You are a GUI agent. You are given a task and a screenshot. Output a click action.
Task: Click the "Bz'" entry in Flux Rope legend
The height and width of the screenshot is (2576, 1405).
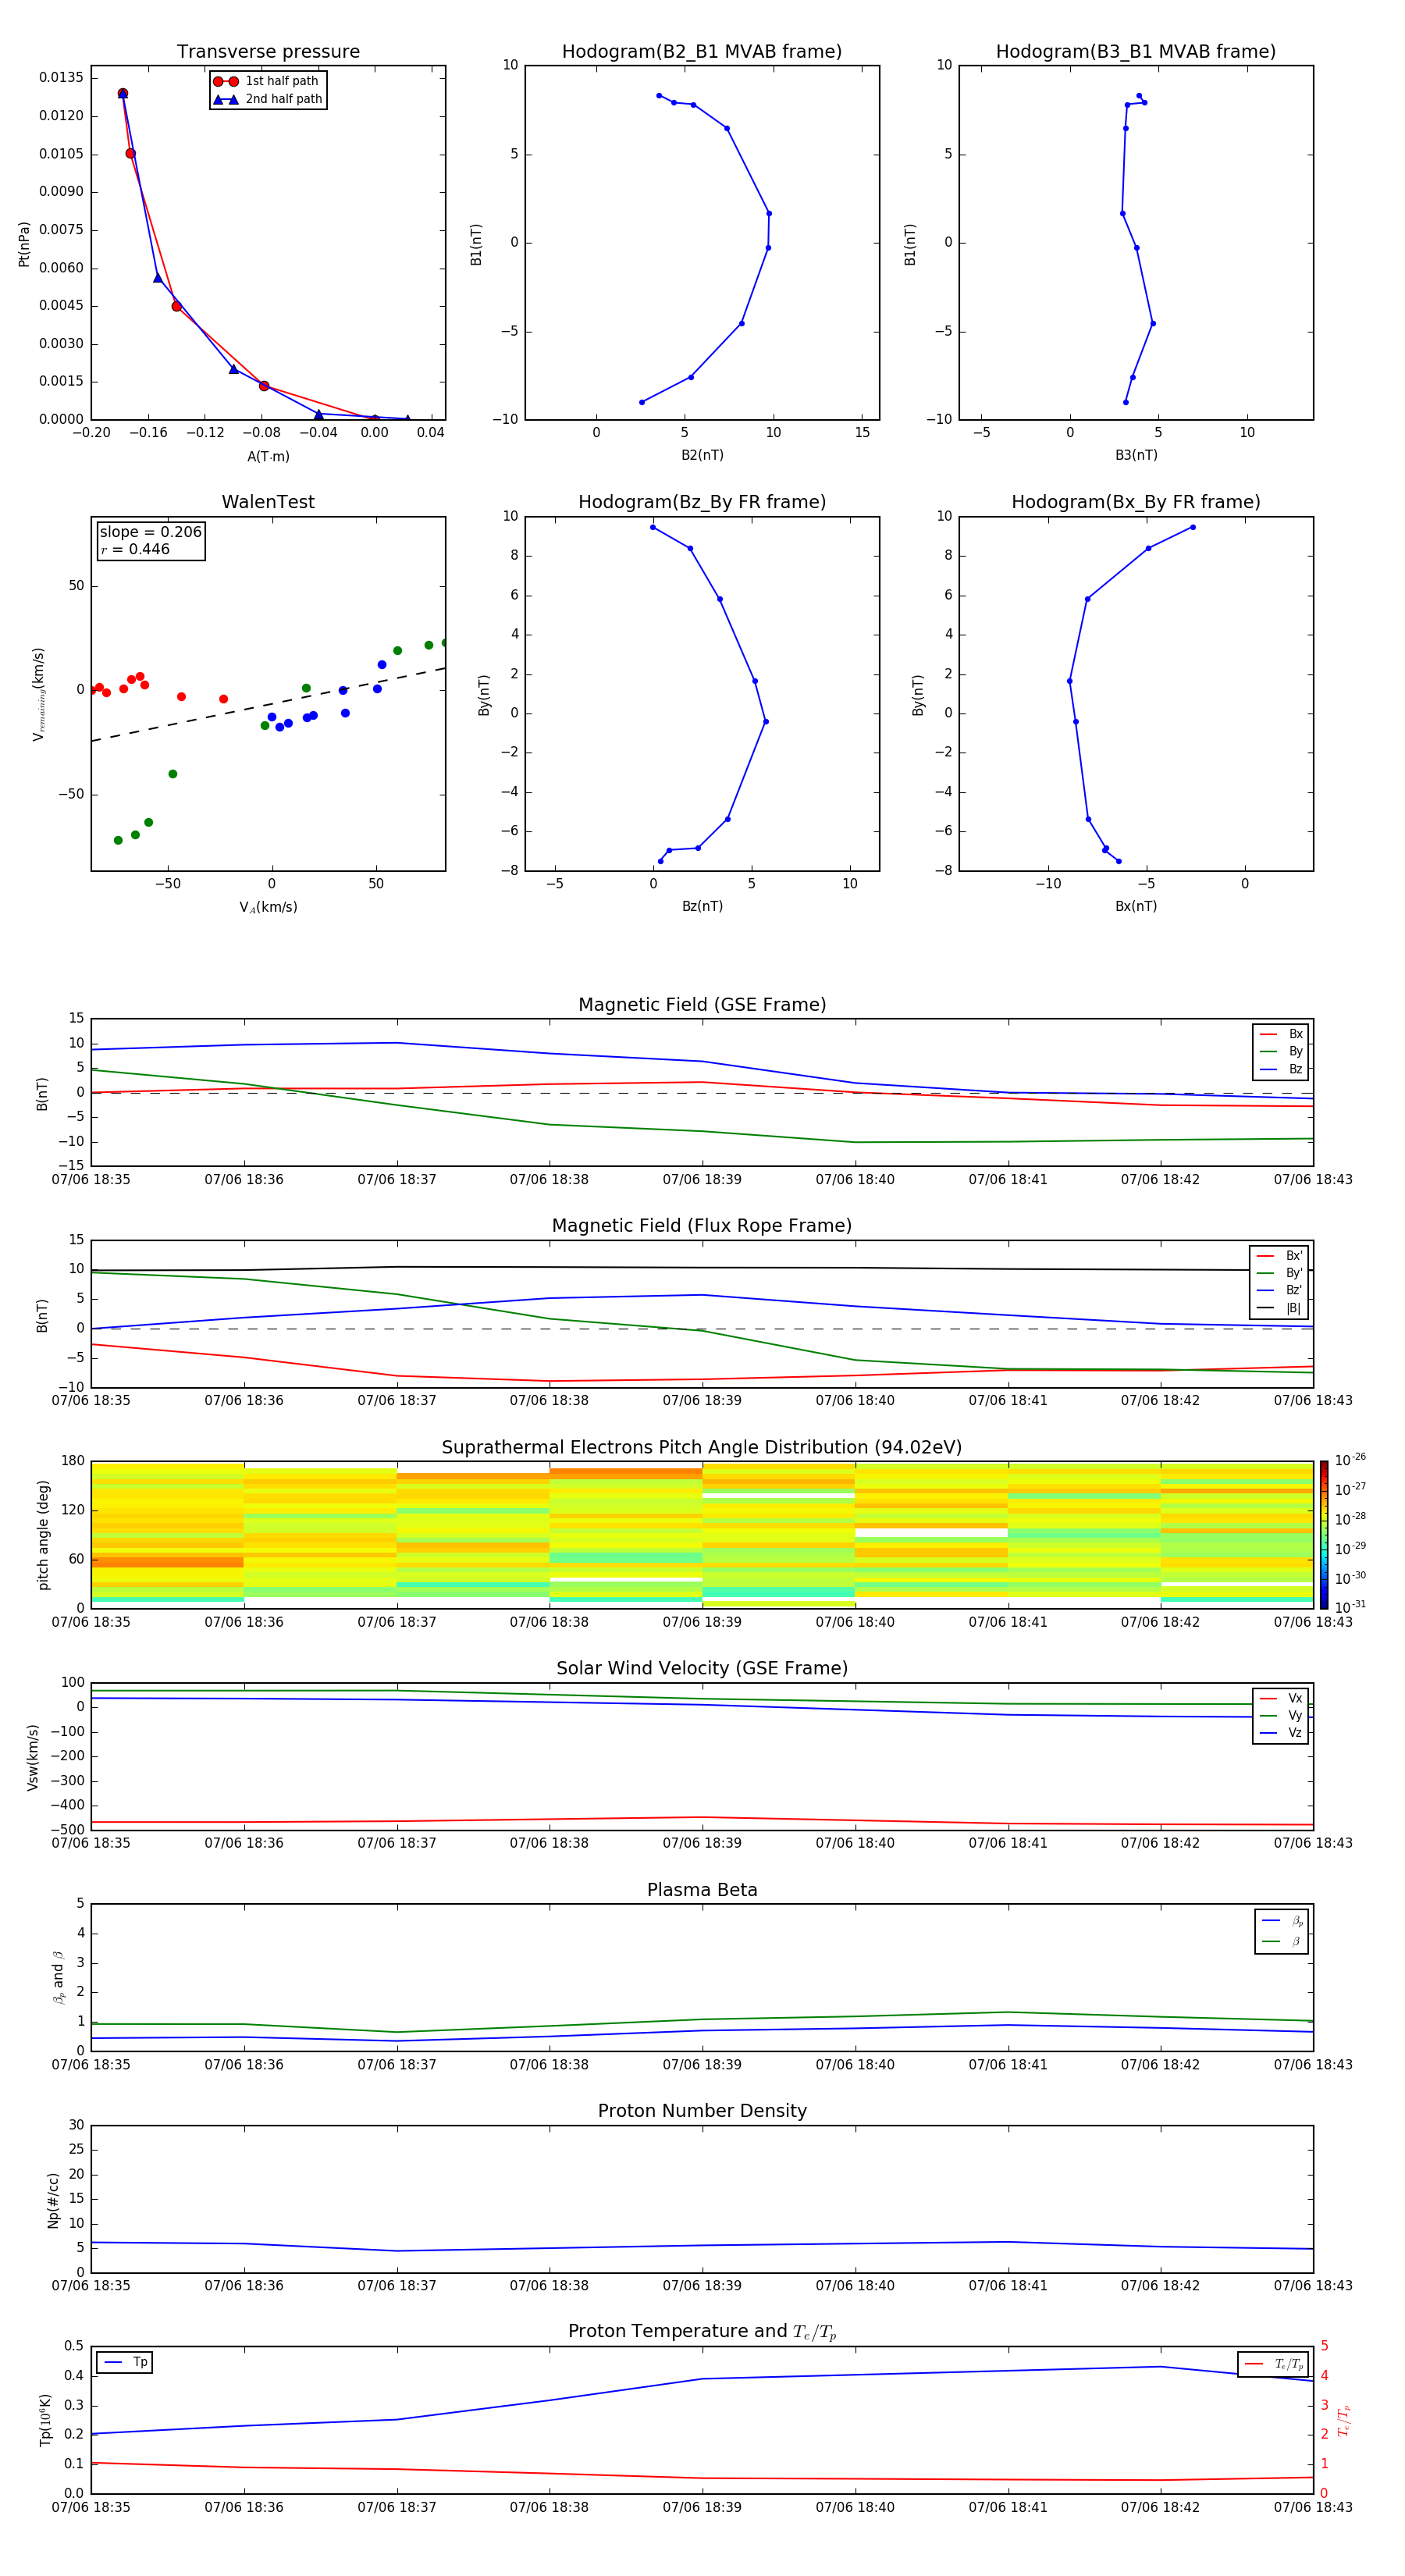pos(1280,1291)
